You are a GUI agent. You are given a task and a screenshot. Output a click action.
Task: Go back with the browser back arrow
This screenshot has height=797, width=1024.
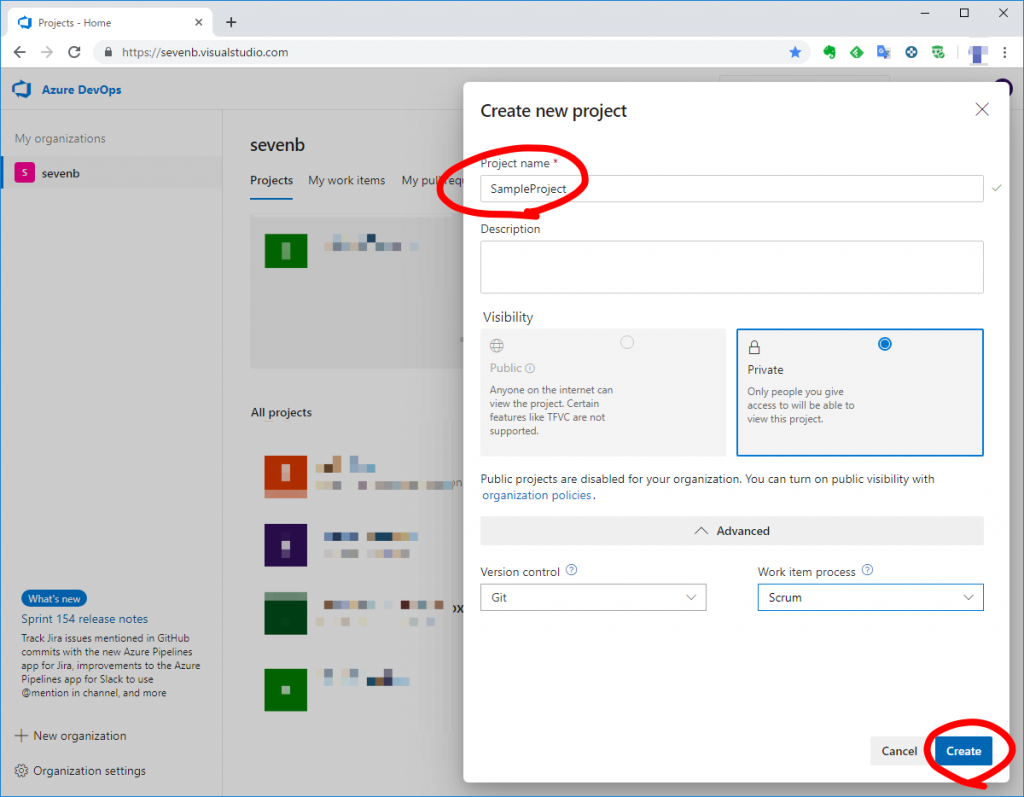point(20,52)
